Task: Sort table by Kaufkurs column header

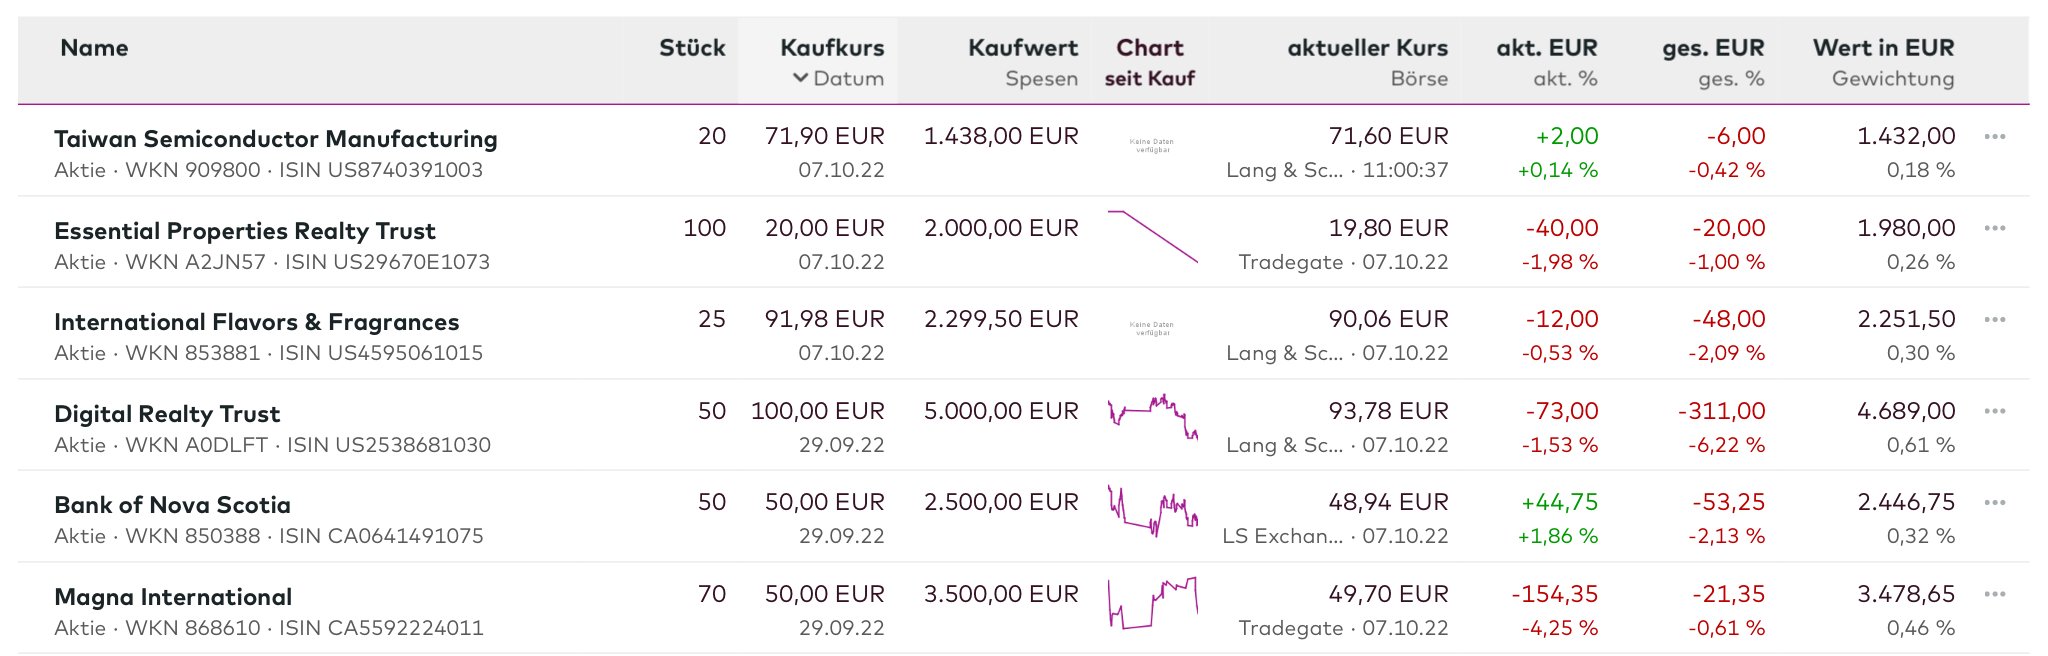Action: click(832, 48)
